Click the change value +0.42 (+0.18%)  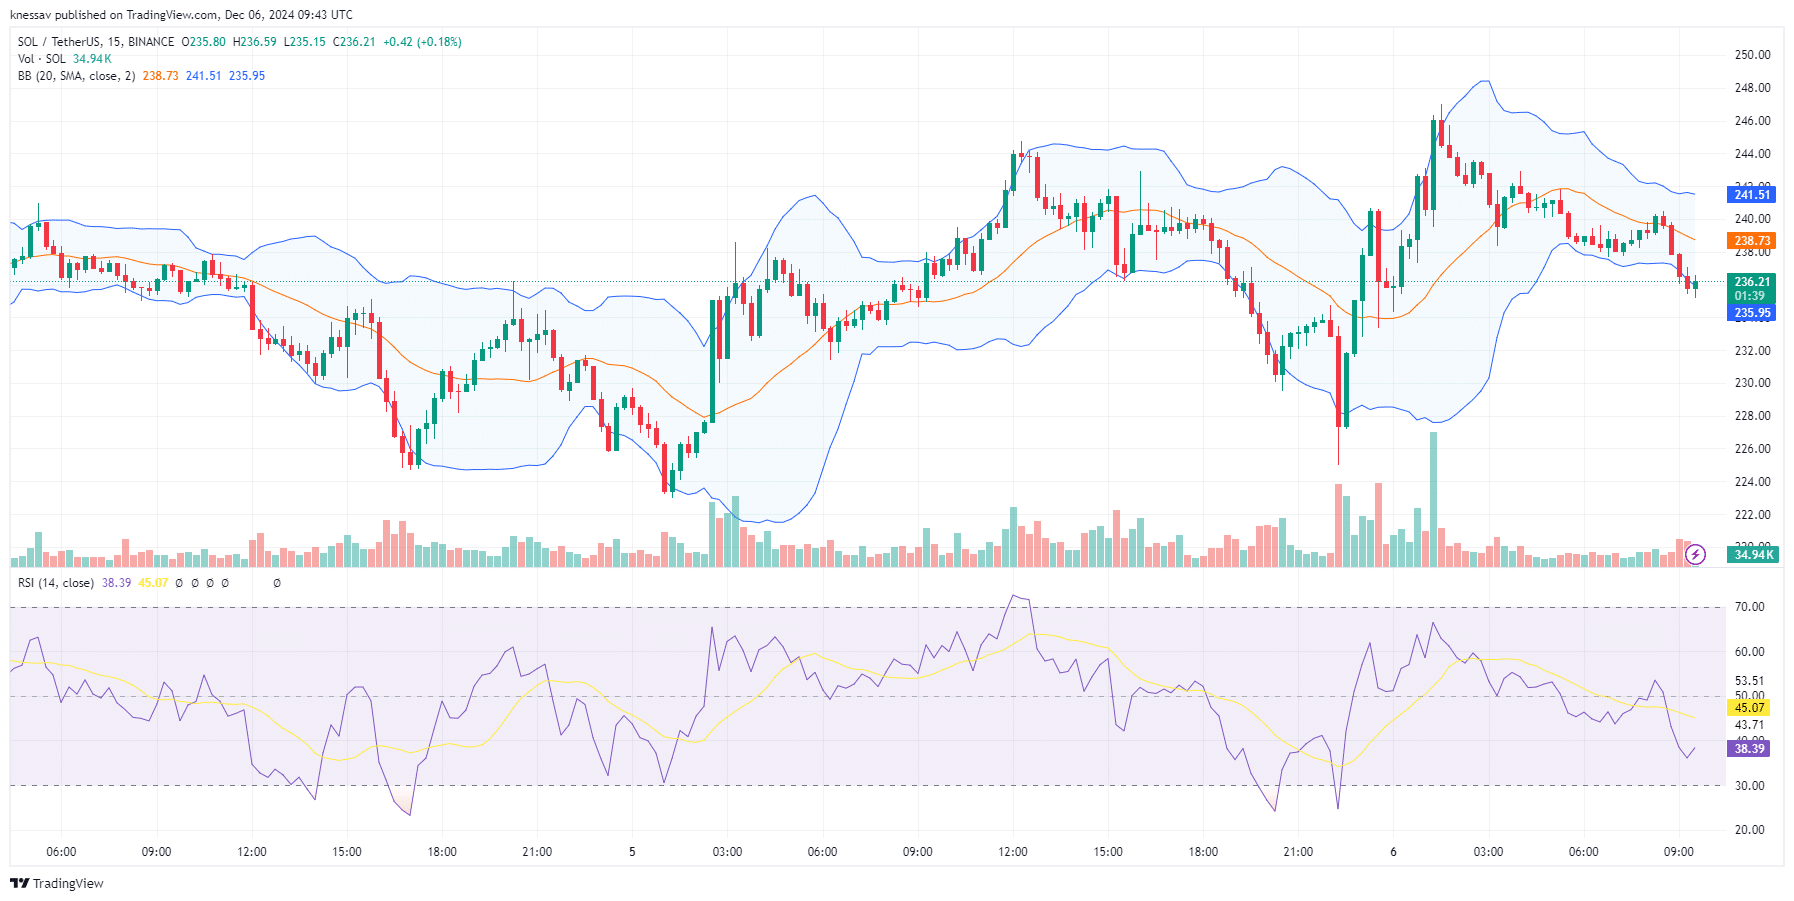pos(422,42)
